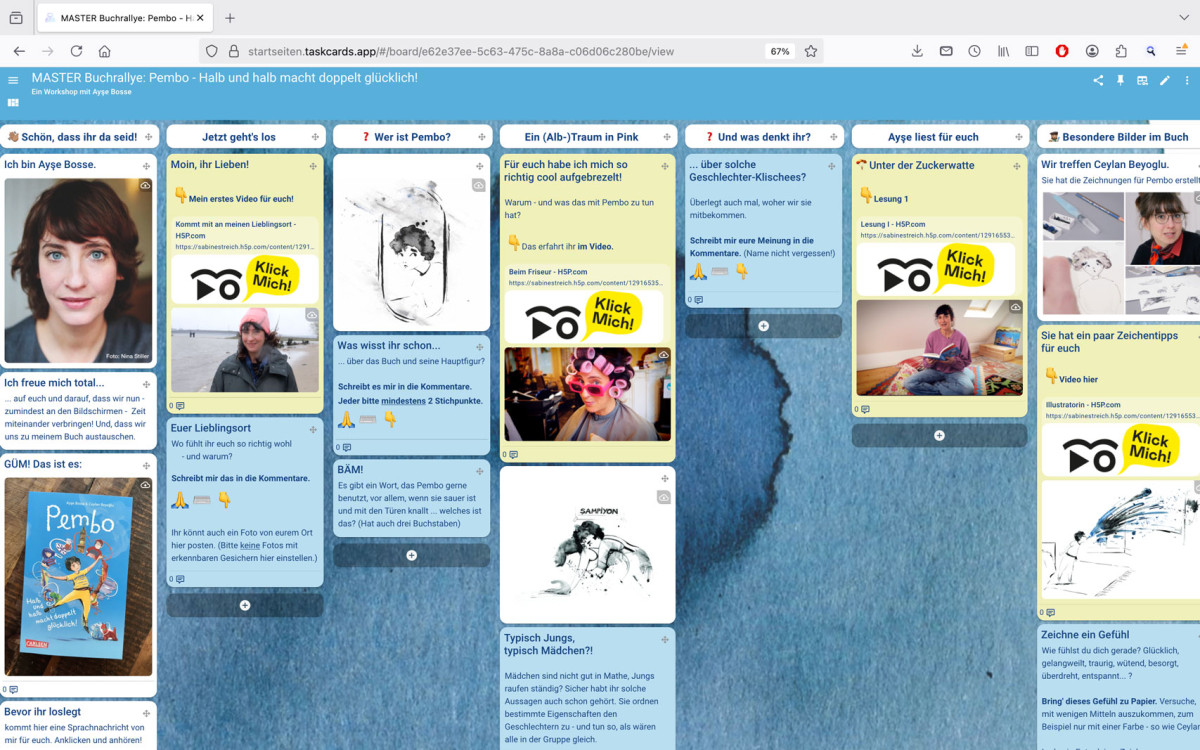Screen dimensions: 1200x750
Task: Click the board layout icon below the hamburger
Action: [x=13, y=102]
